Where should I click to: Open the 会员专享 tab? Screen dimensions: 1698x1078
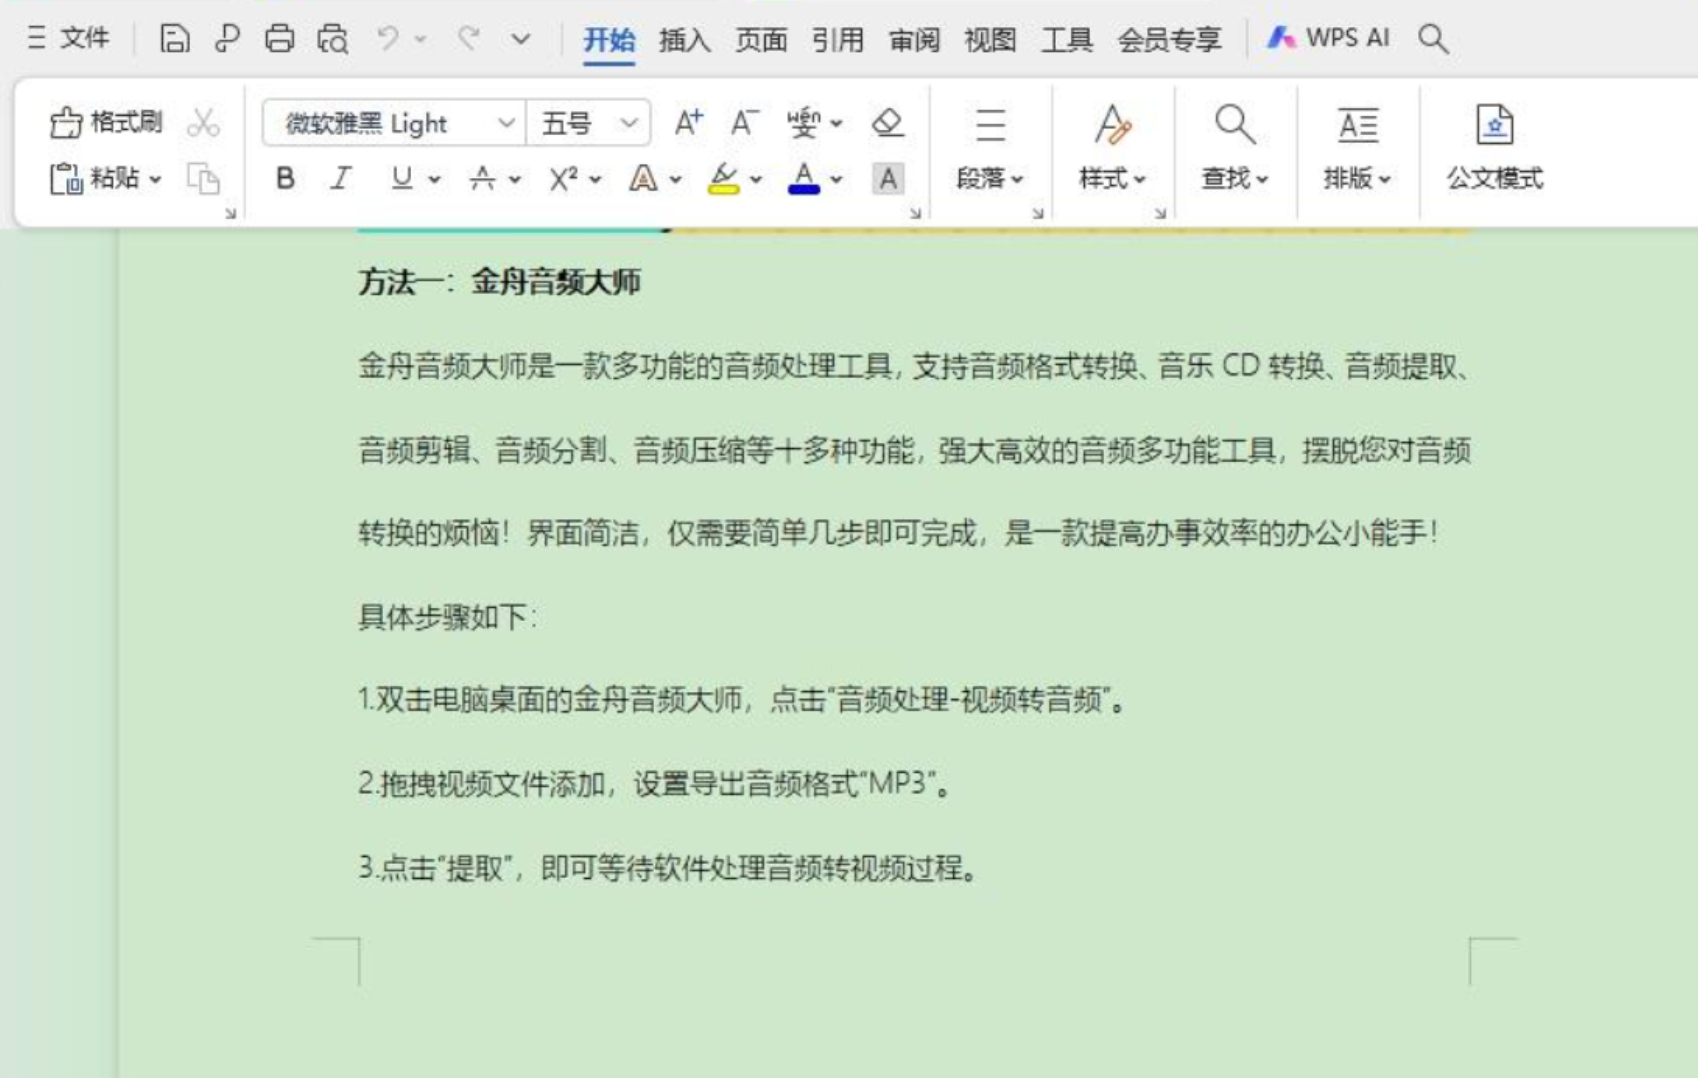(1169, 40)
